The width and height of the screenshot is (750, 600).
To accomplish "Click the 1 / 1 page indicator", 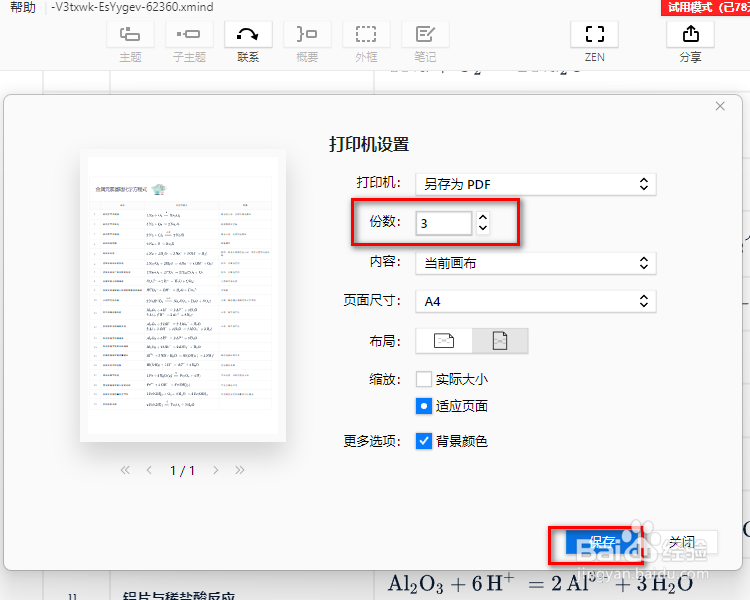I will tap(182, 470).
